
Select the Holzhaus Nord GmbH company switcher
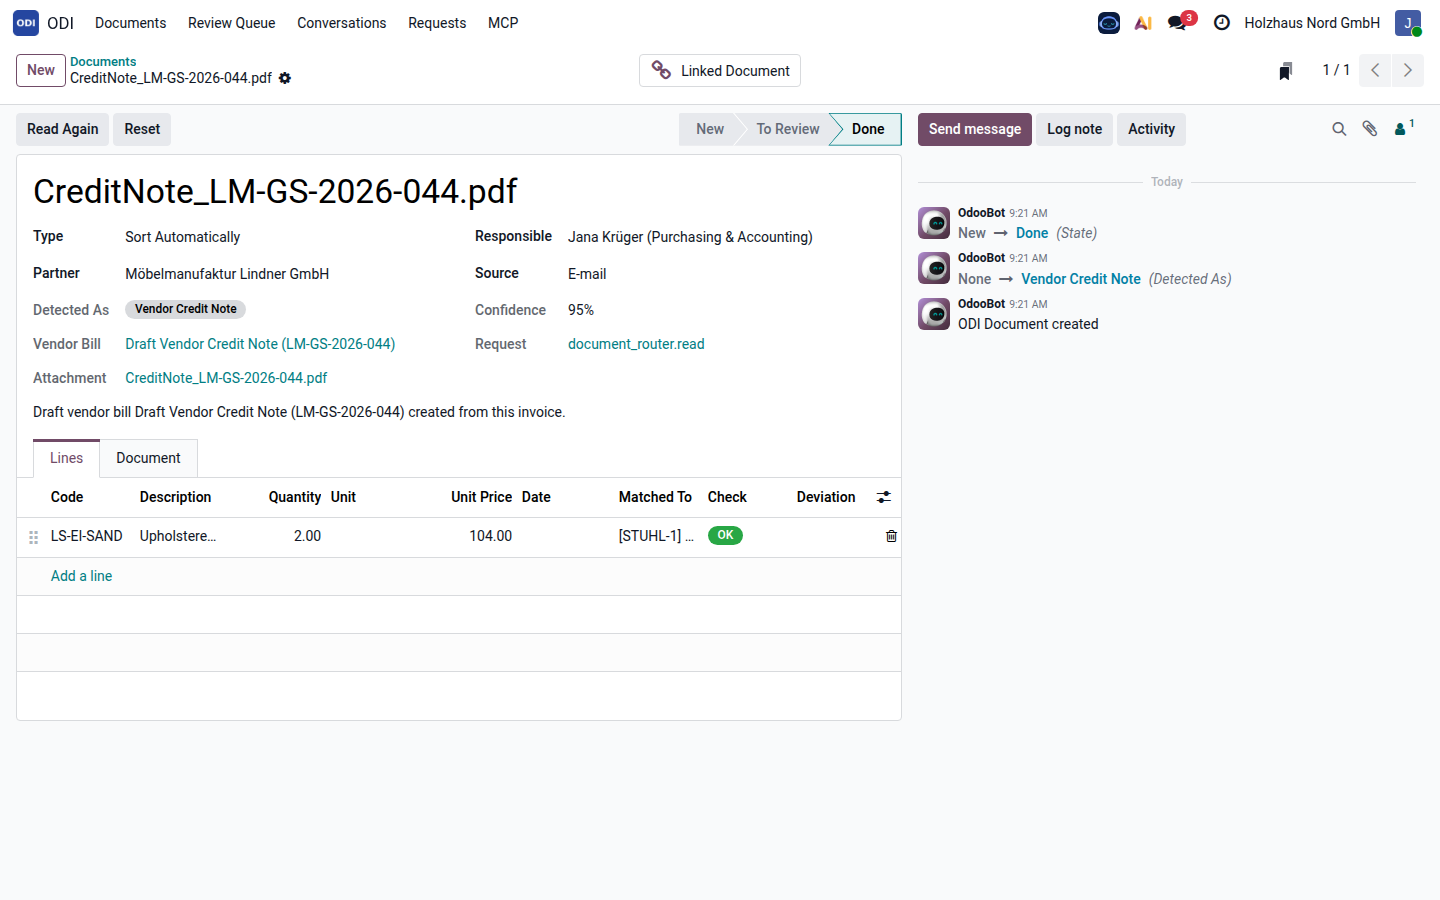coord(1312,23)
